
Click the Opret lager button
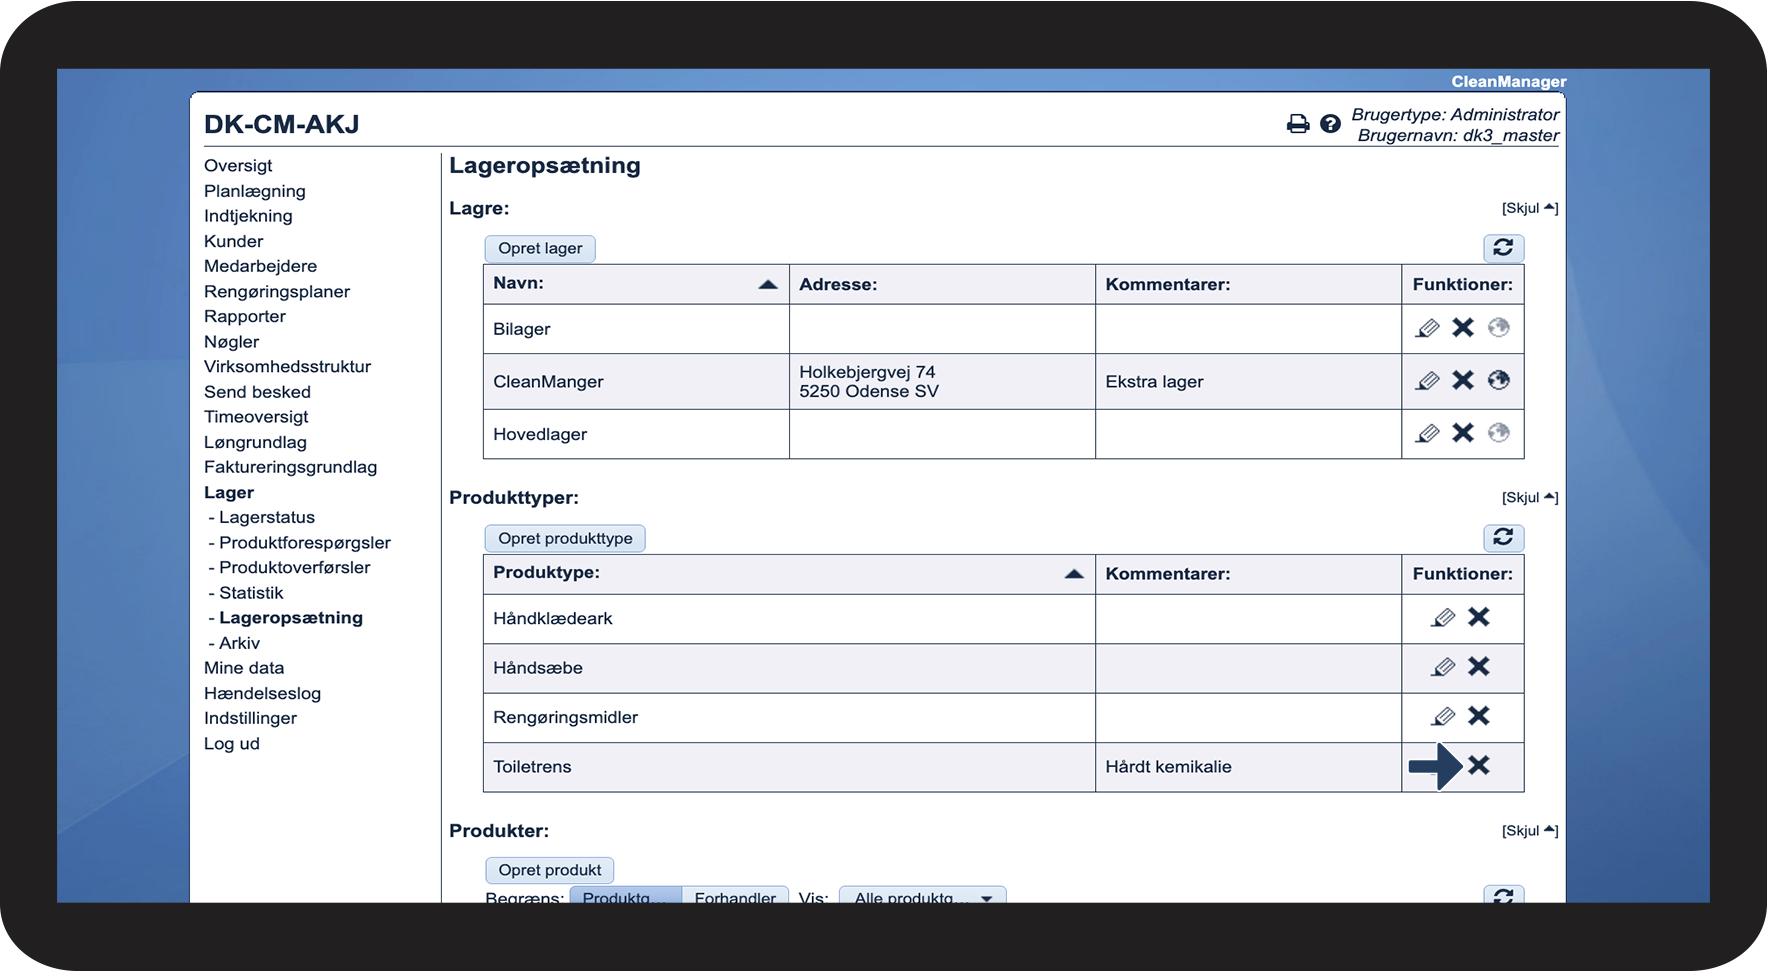click(x=540, y=249)
